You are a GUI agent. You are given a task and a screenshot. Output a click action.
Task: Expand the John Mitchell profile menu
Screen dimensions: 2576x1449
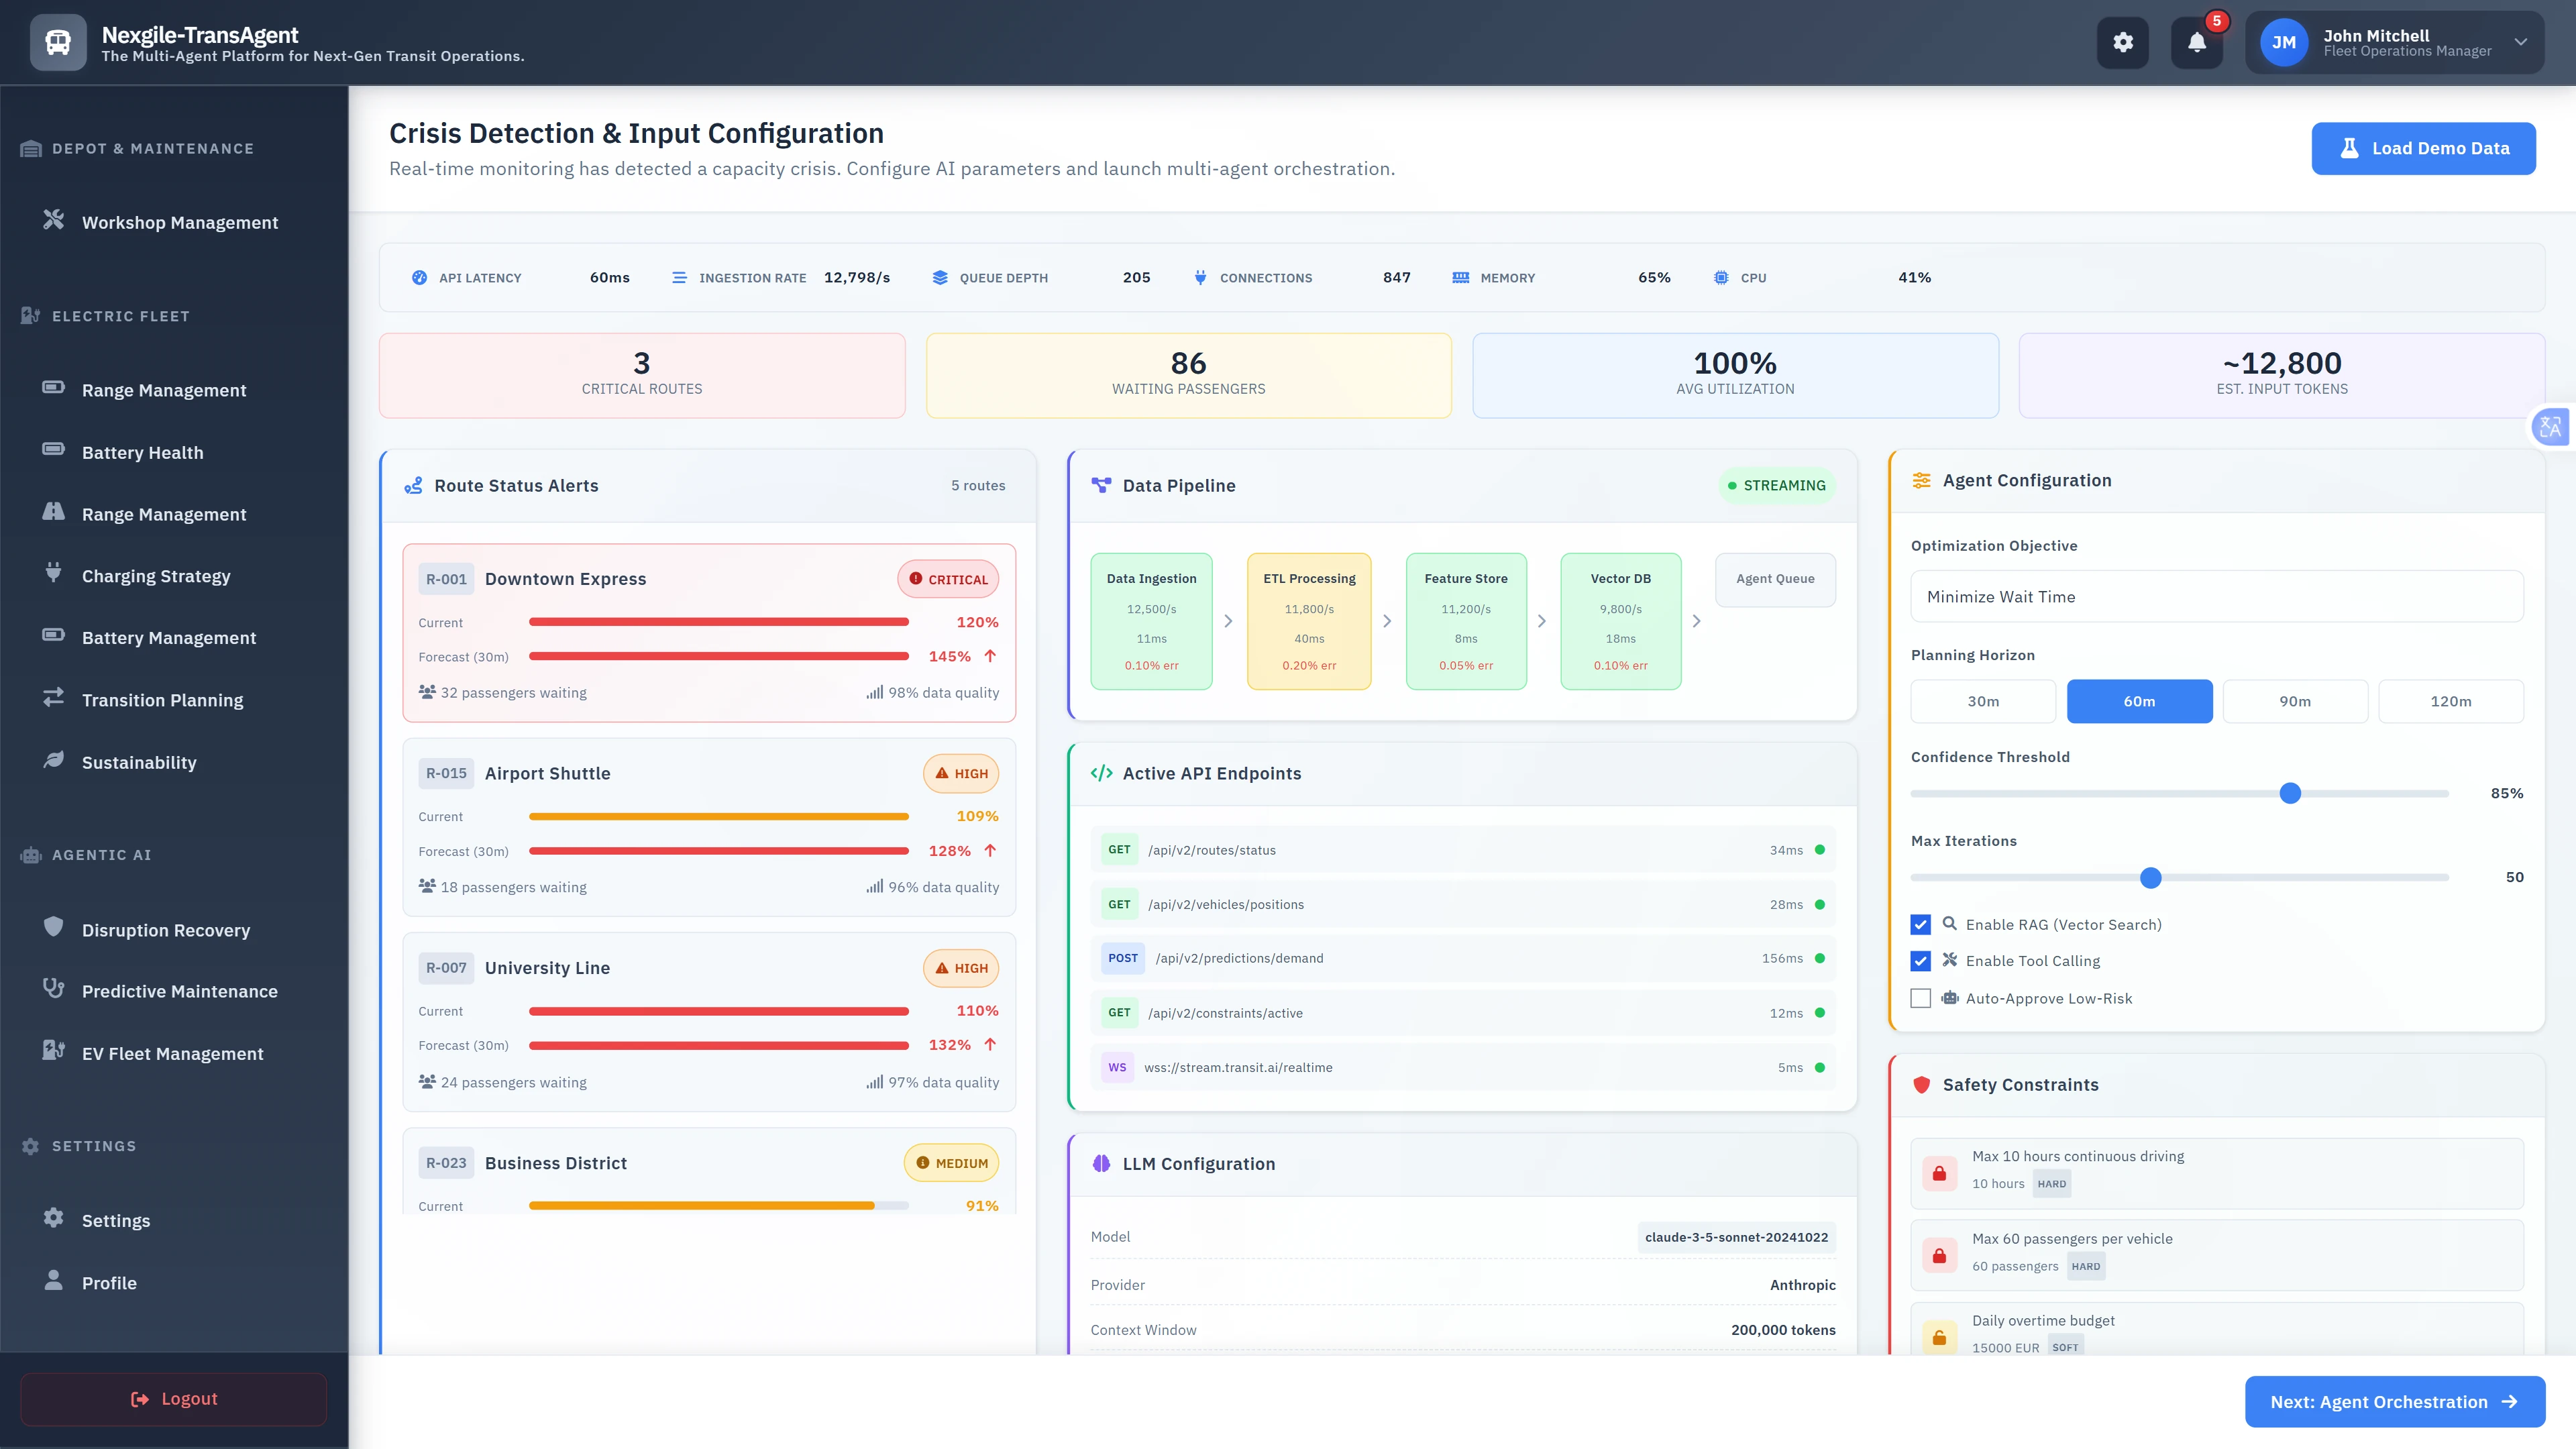(x=2520, y=43)
